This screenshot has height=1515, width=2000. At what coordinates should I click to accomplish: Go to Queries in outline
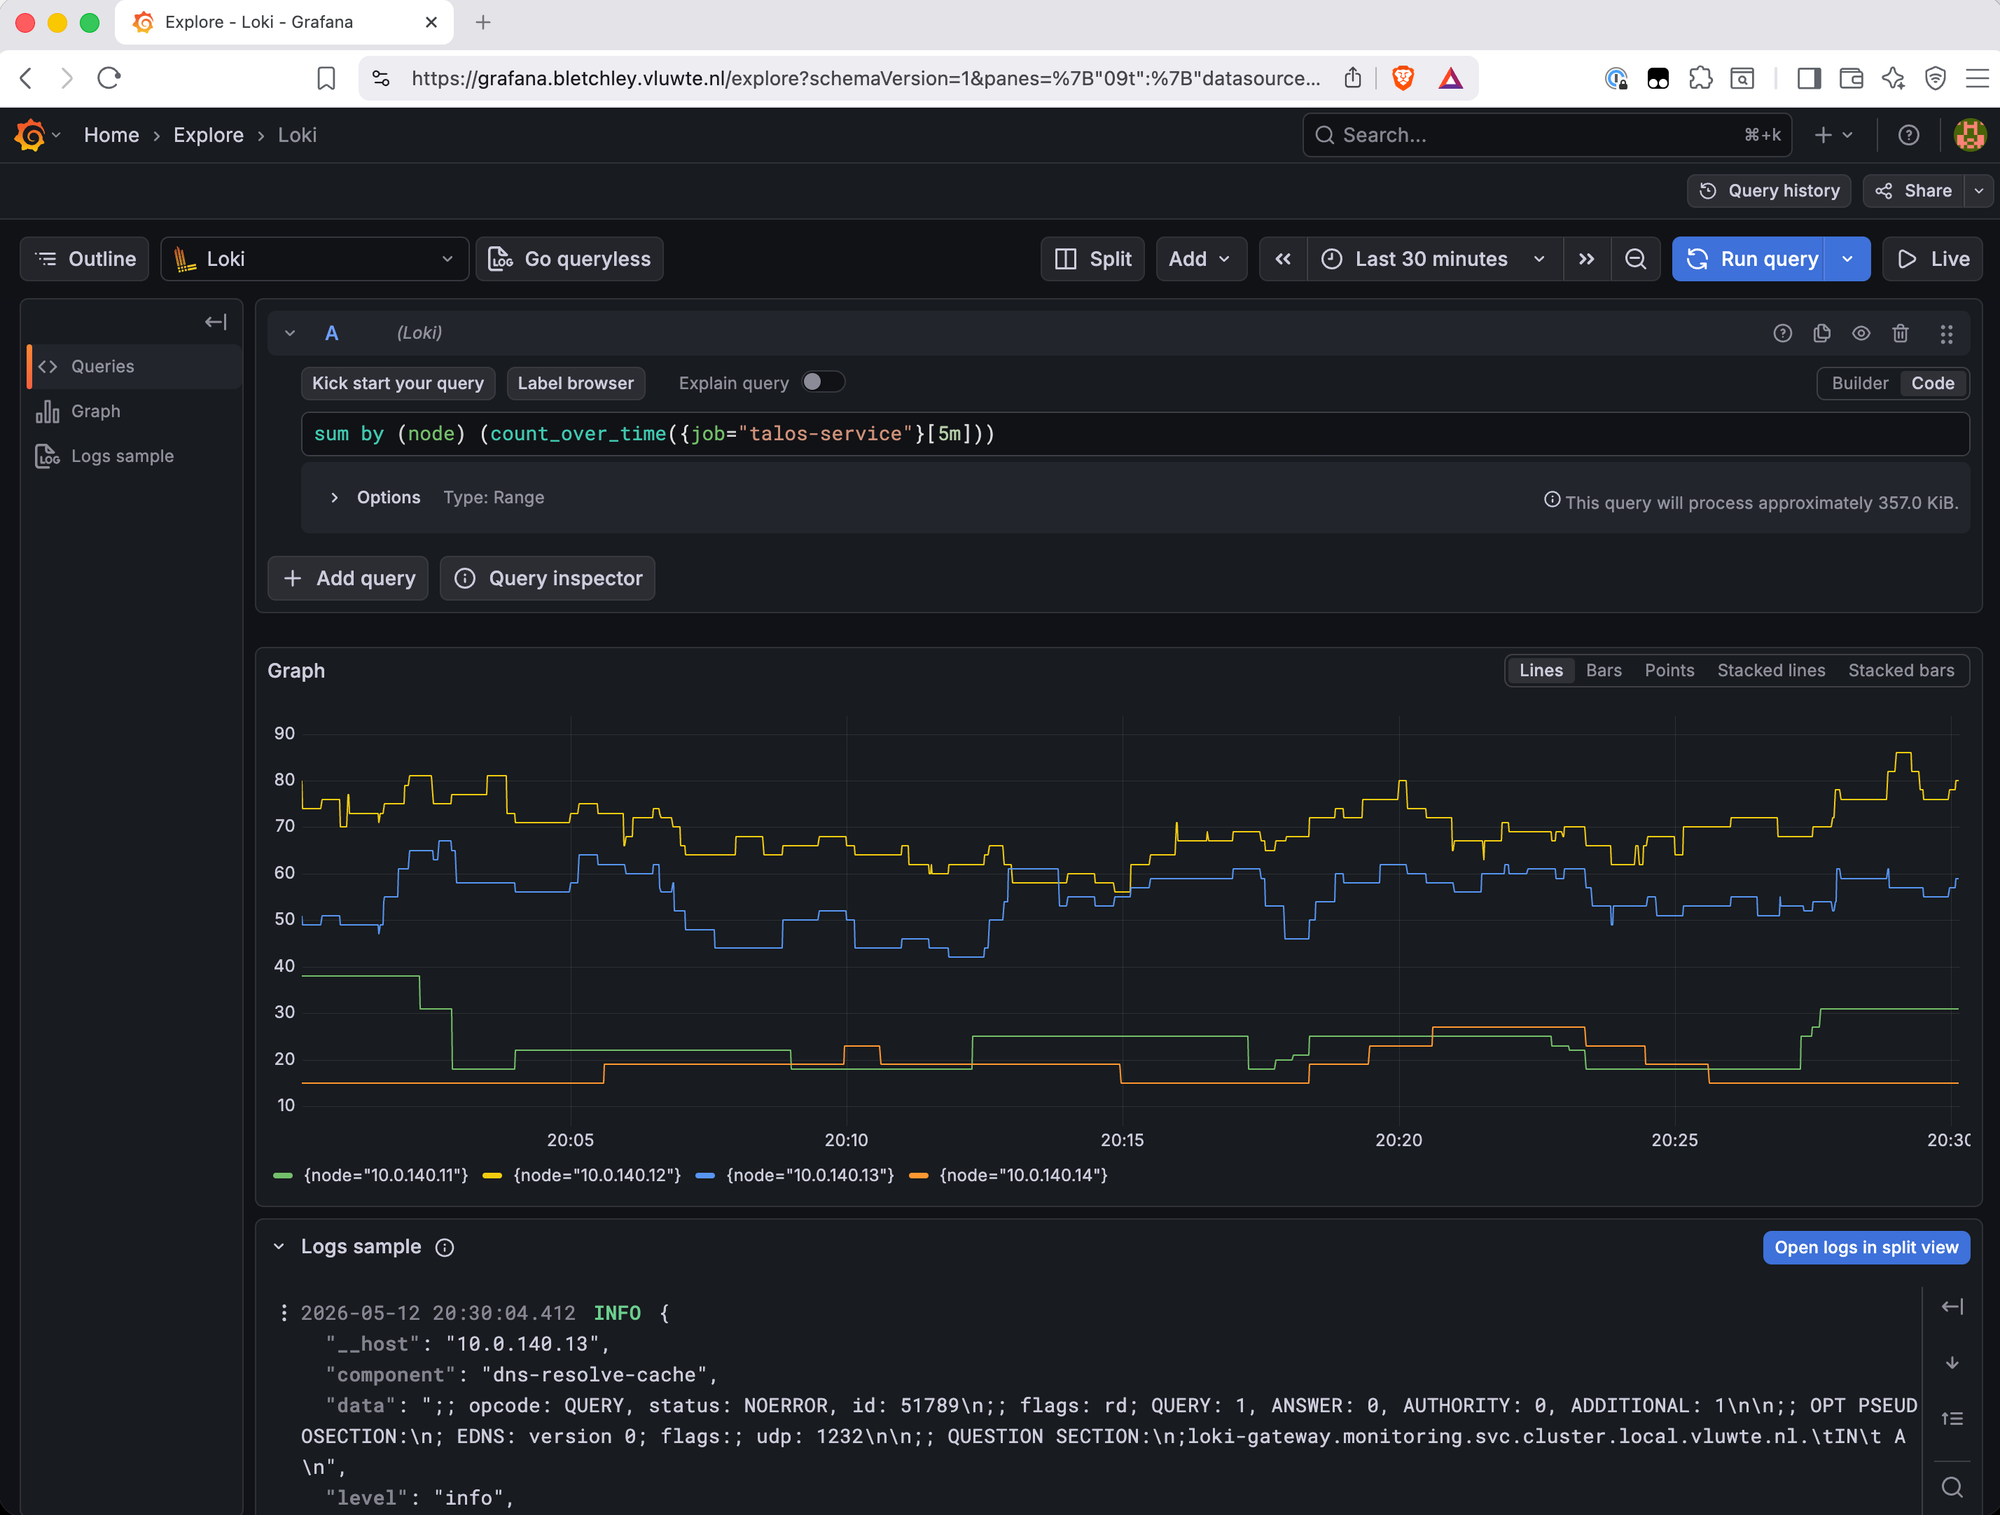(x=134, y=366)
